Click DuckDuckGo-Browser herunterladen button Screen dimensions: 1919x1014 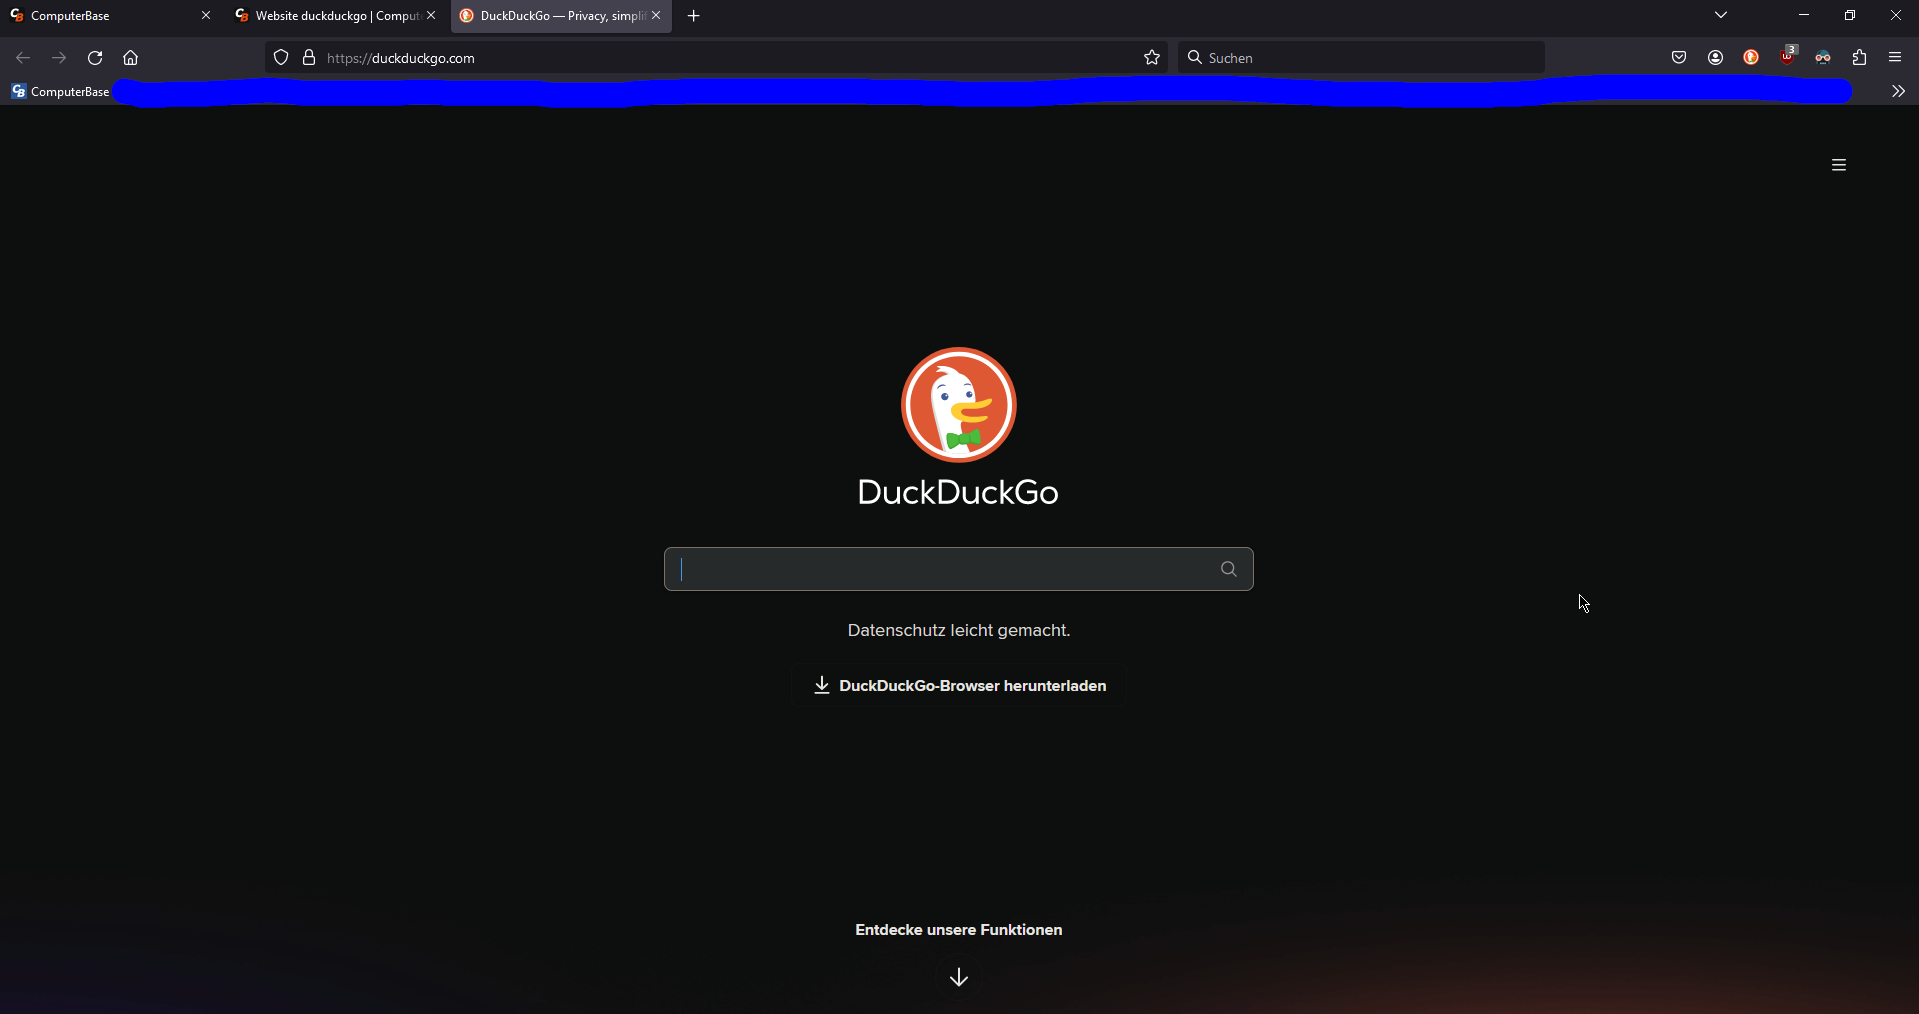959,686
